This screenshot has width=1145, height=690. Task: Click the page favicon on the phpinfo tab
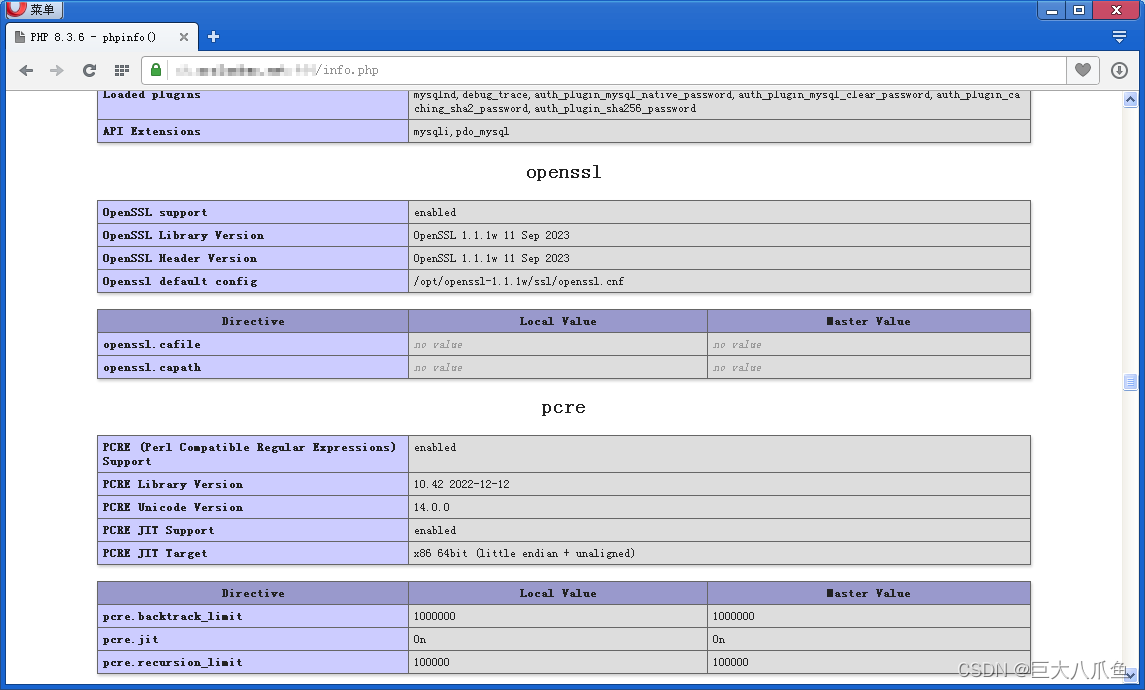20,36
